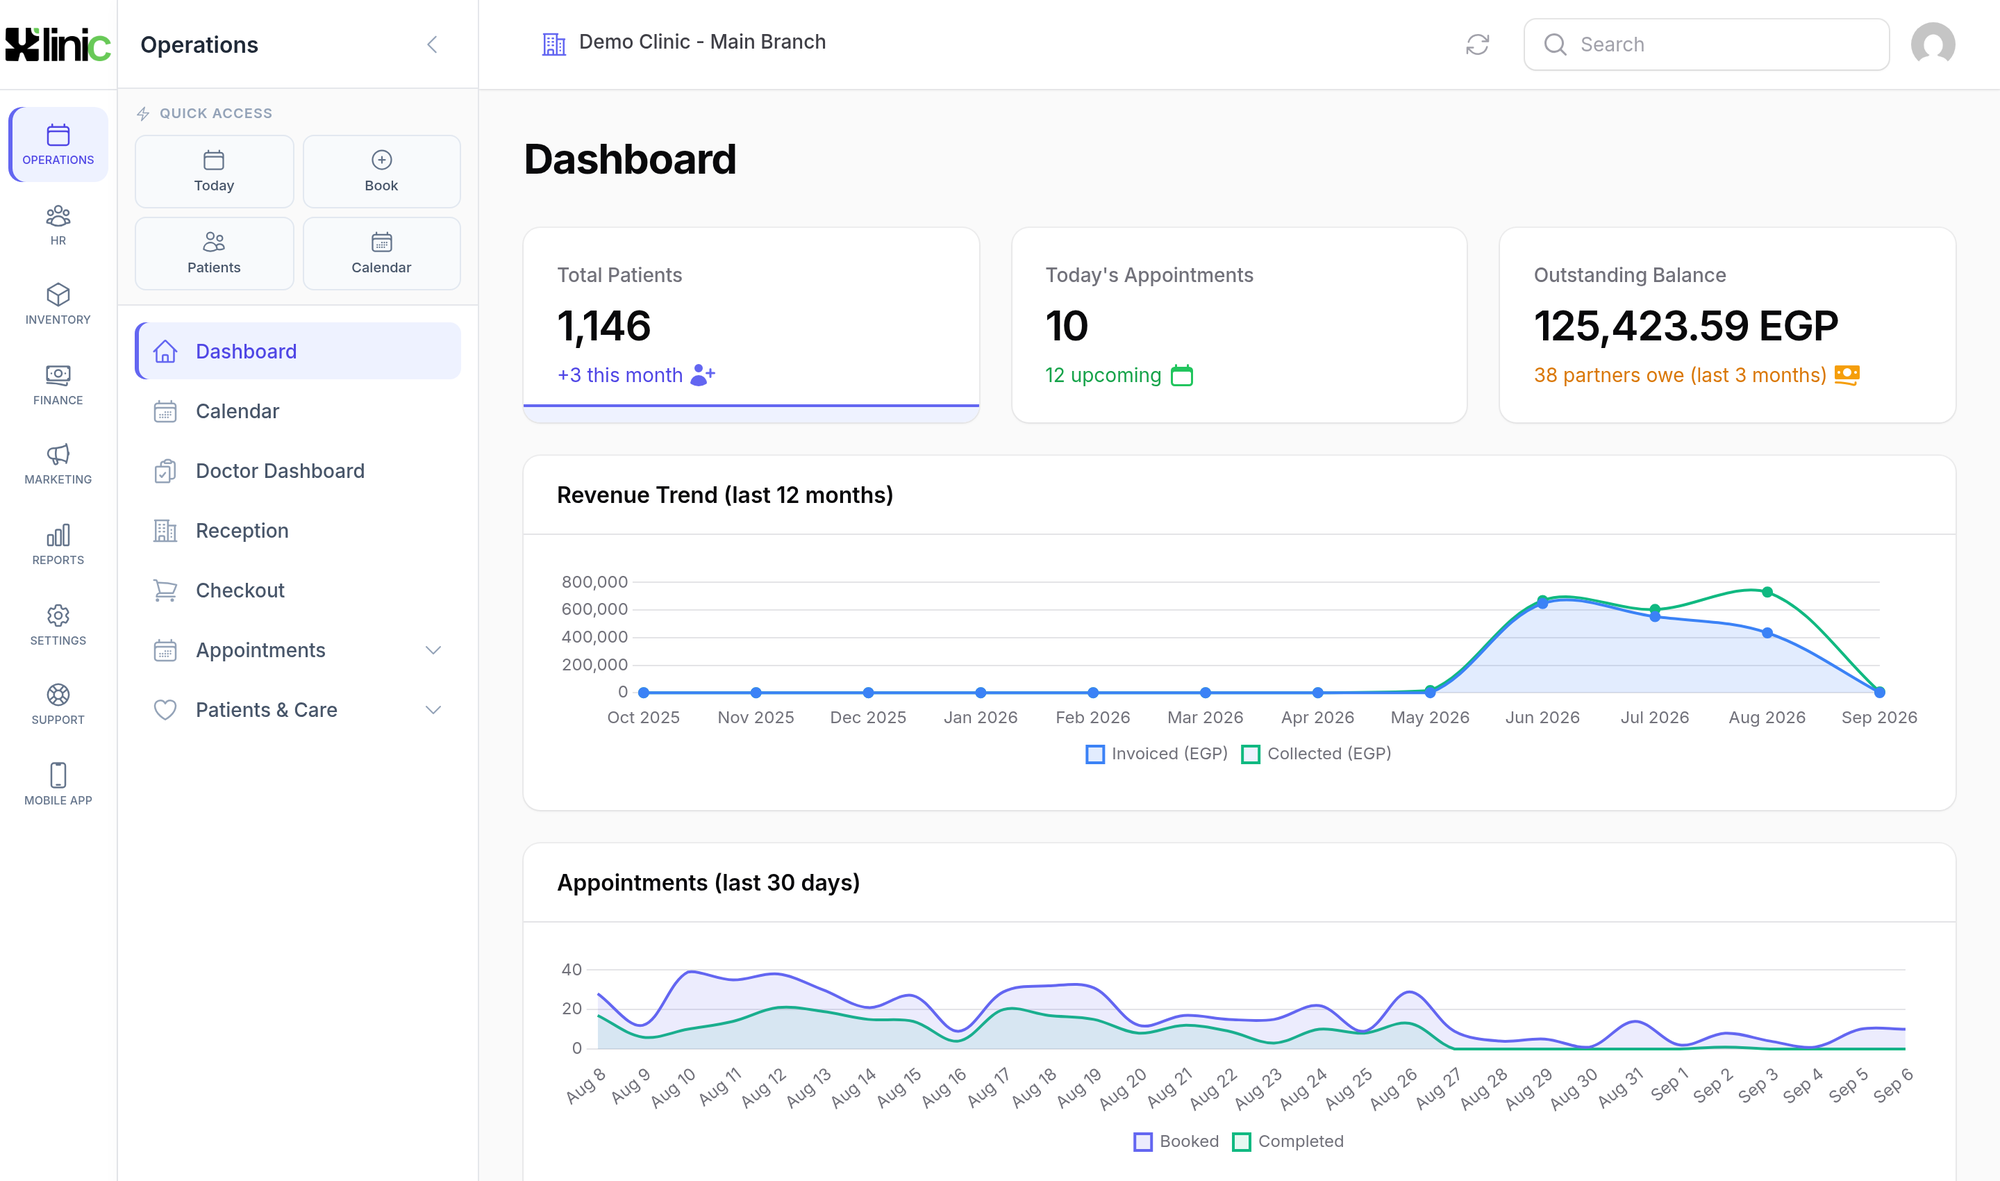The height and width of the screenshot is (1181, 2000).
Task: Open Dashboard in the sidebar menu
Action: (x=298, y=351)
